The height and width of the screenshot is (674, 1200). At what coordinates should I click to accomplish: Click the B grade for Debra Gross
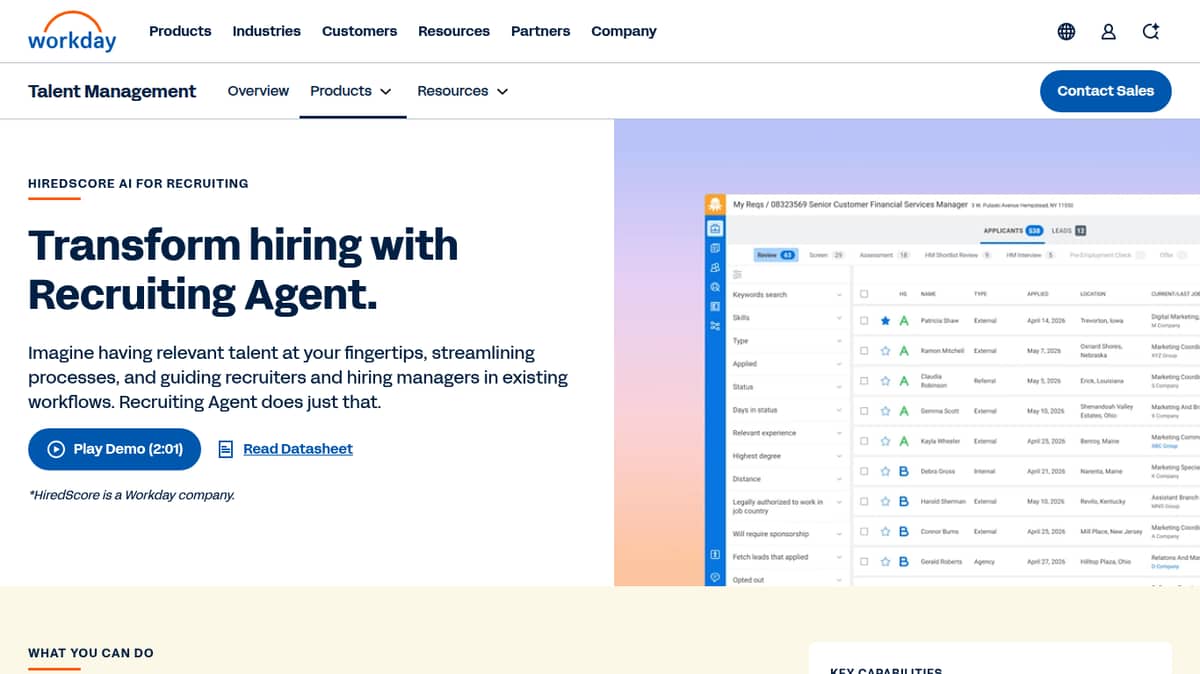tap(904, 471)
